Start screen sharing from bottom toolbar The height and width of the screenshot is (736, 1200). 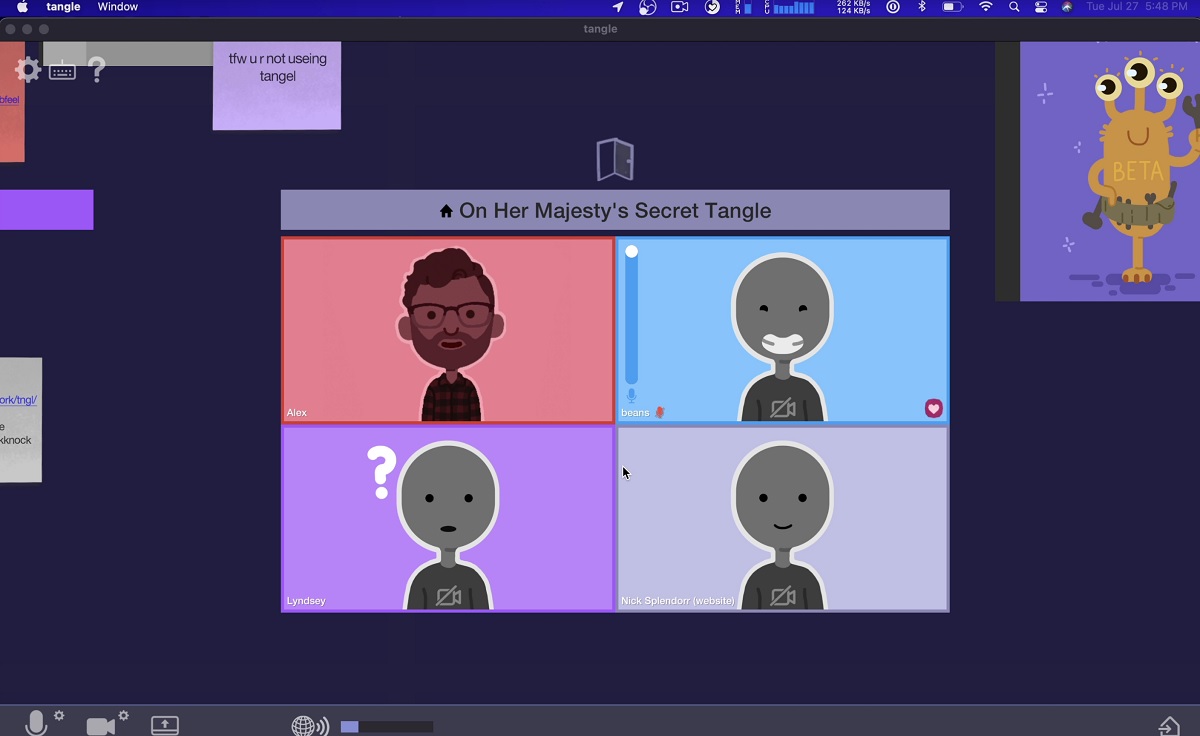pos(165,725)
